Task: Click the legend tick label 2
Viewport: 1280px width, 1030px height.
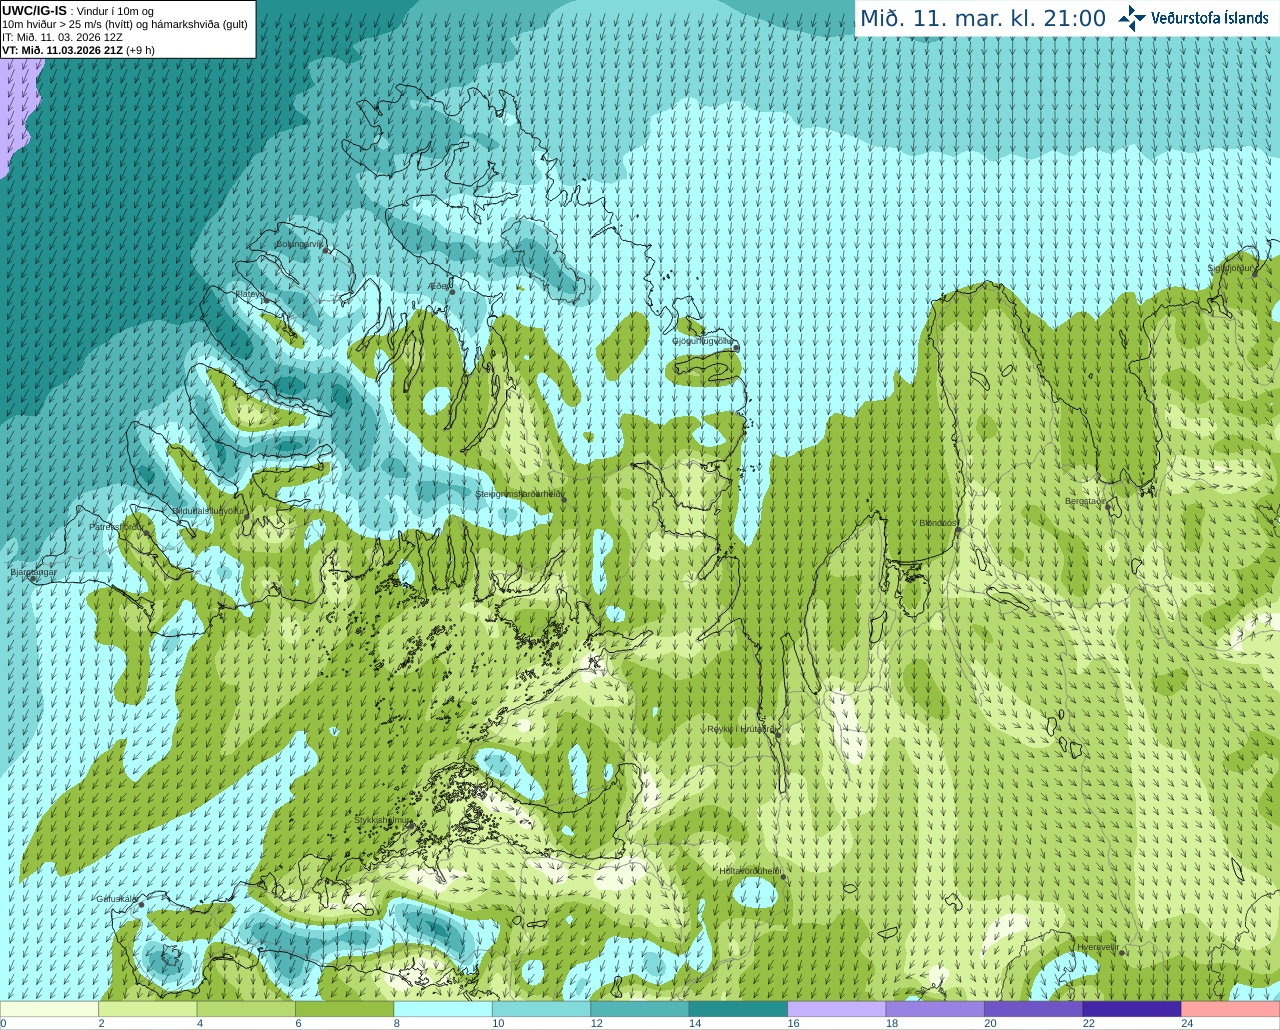Action: 101,1023
